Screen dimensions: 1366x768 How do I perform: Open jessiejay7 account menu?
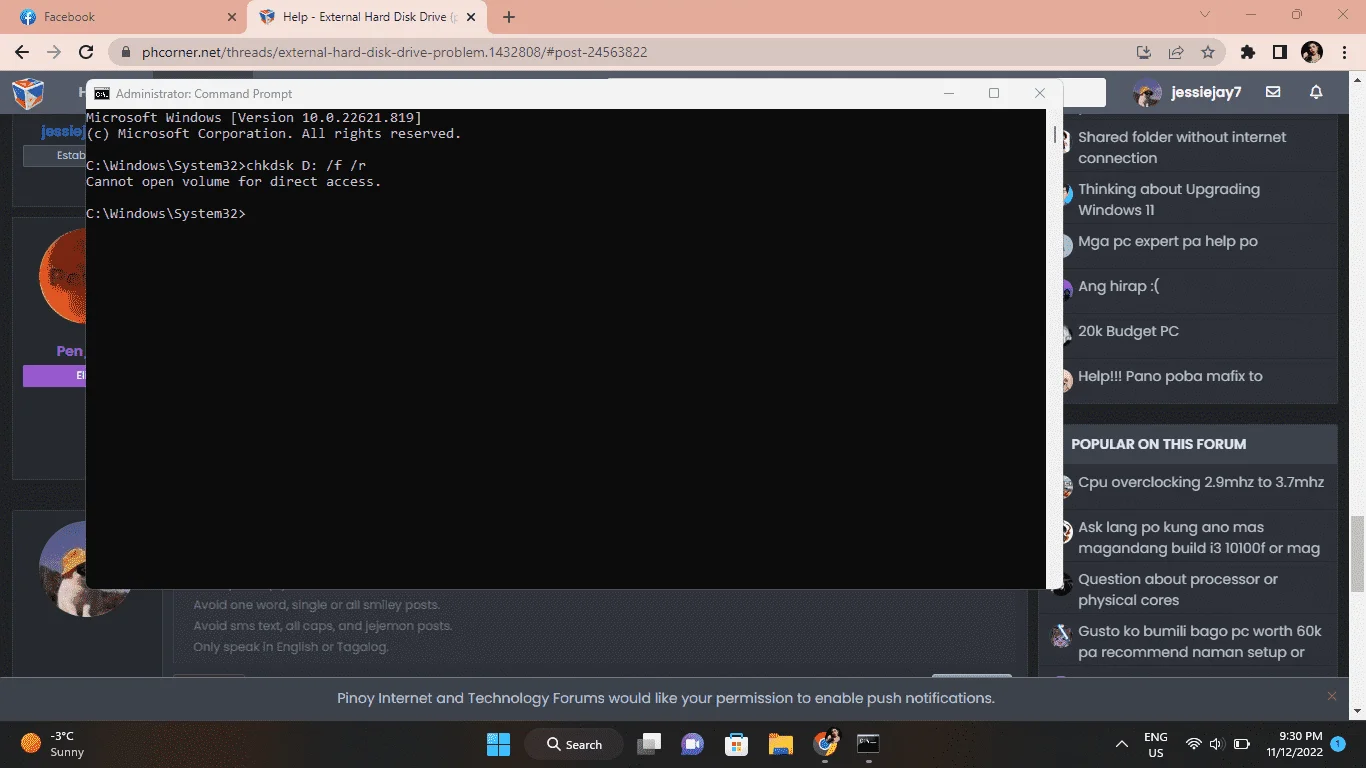1188,92
